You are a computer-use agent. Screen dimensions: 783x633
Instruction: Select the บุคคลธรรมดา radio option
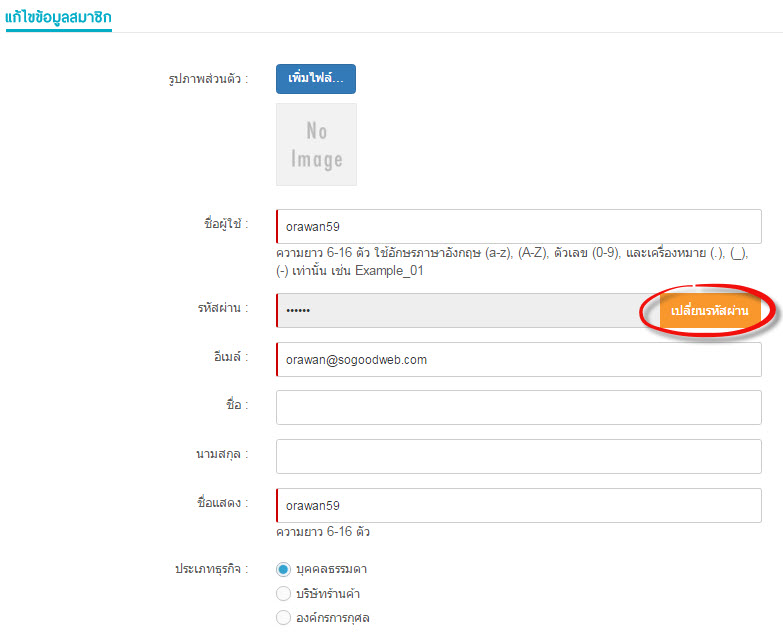283,569
